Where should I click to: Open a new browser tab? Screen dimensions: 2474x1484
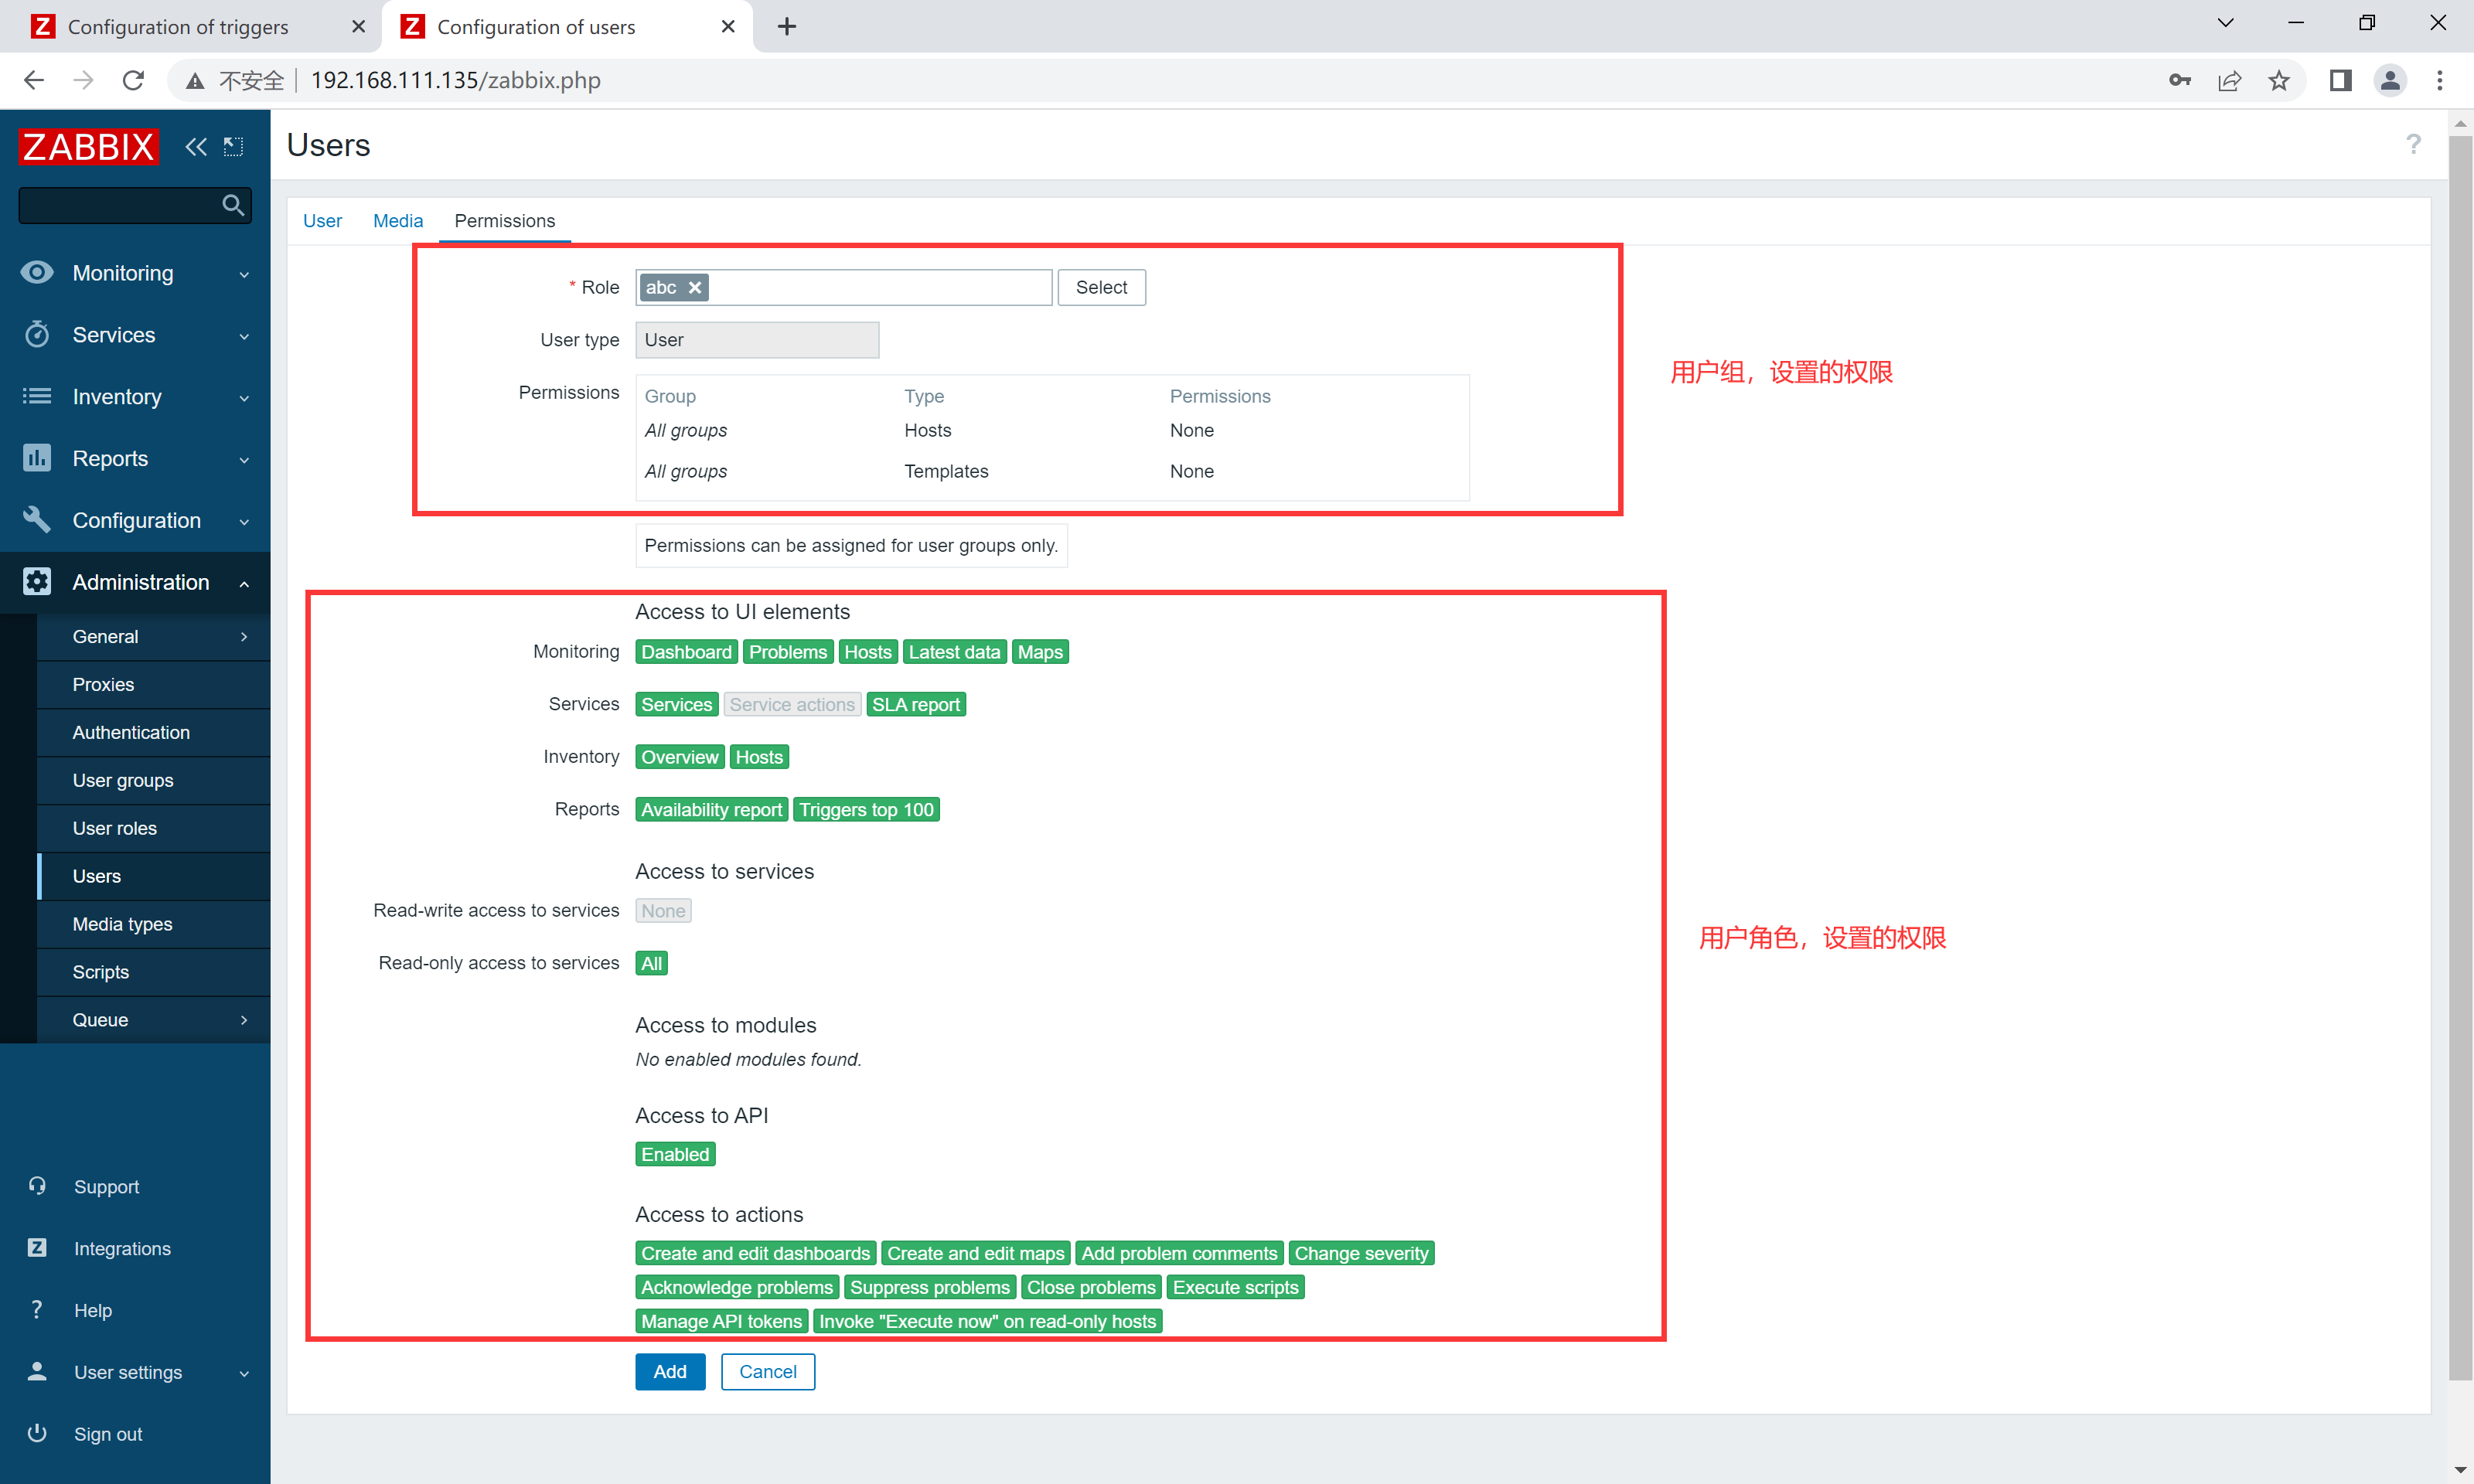pyautogui.click(x=787, y=26)
